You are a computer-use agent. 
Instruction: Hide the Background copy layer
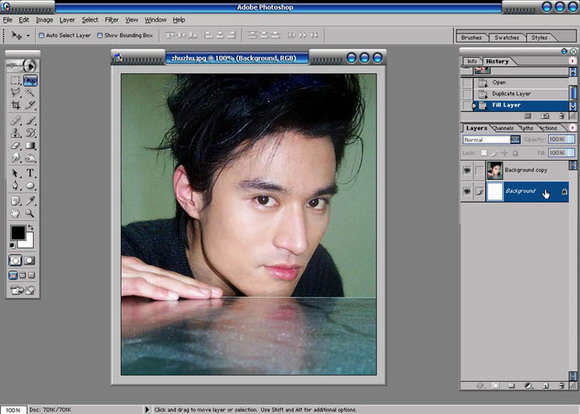point(467,170)
